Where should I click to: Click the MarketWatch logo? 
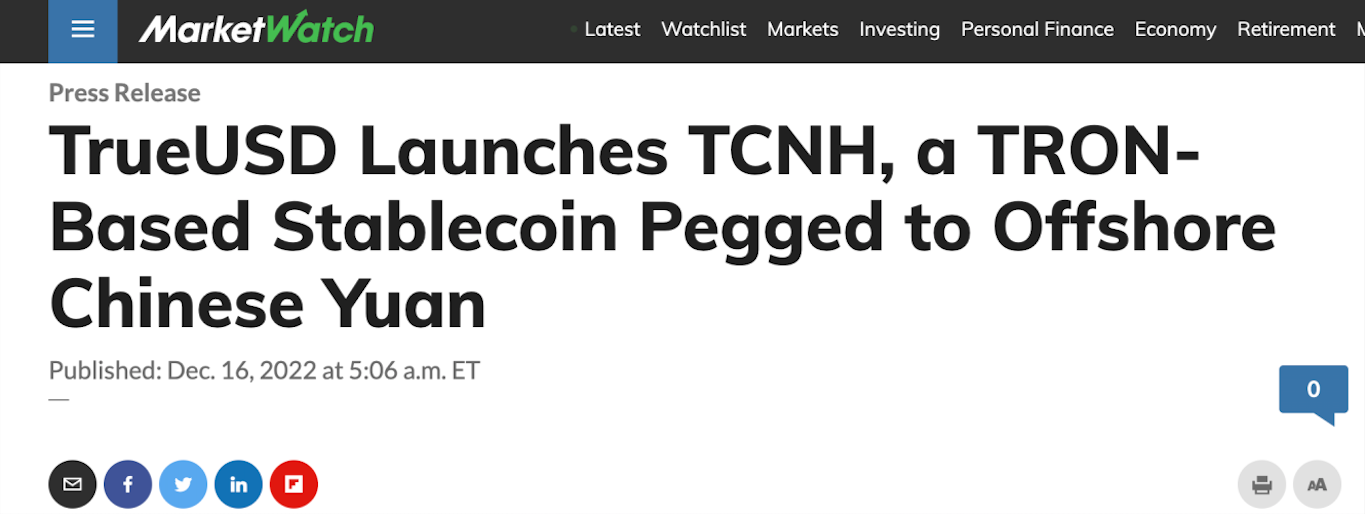click(256, 30)
